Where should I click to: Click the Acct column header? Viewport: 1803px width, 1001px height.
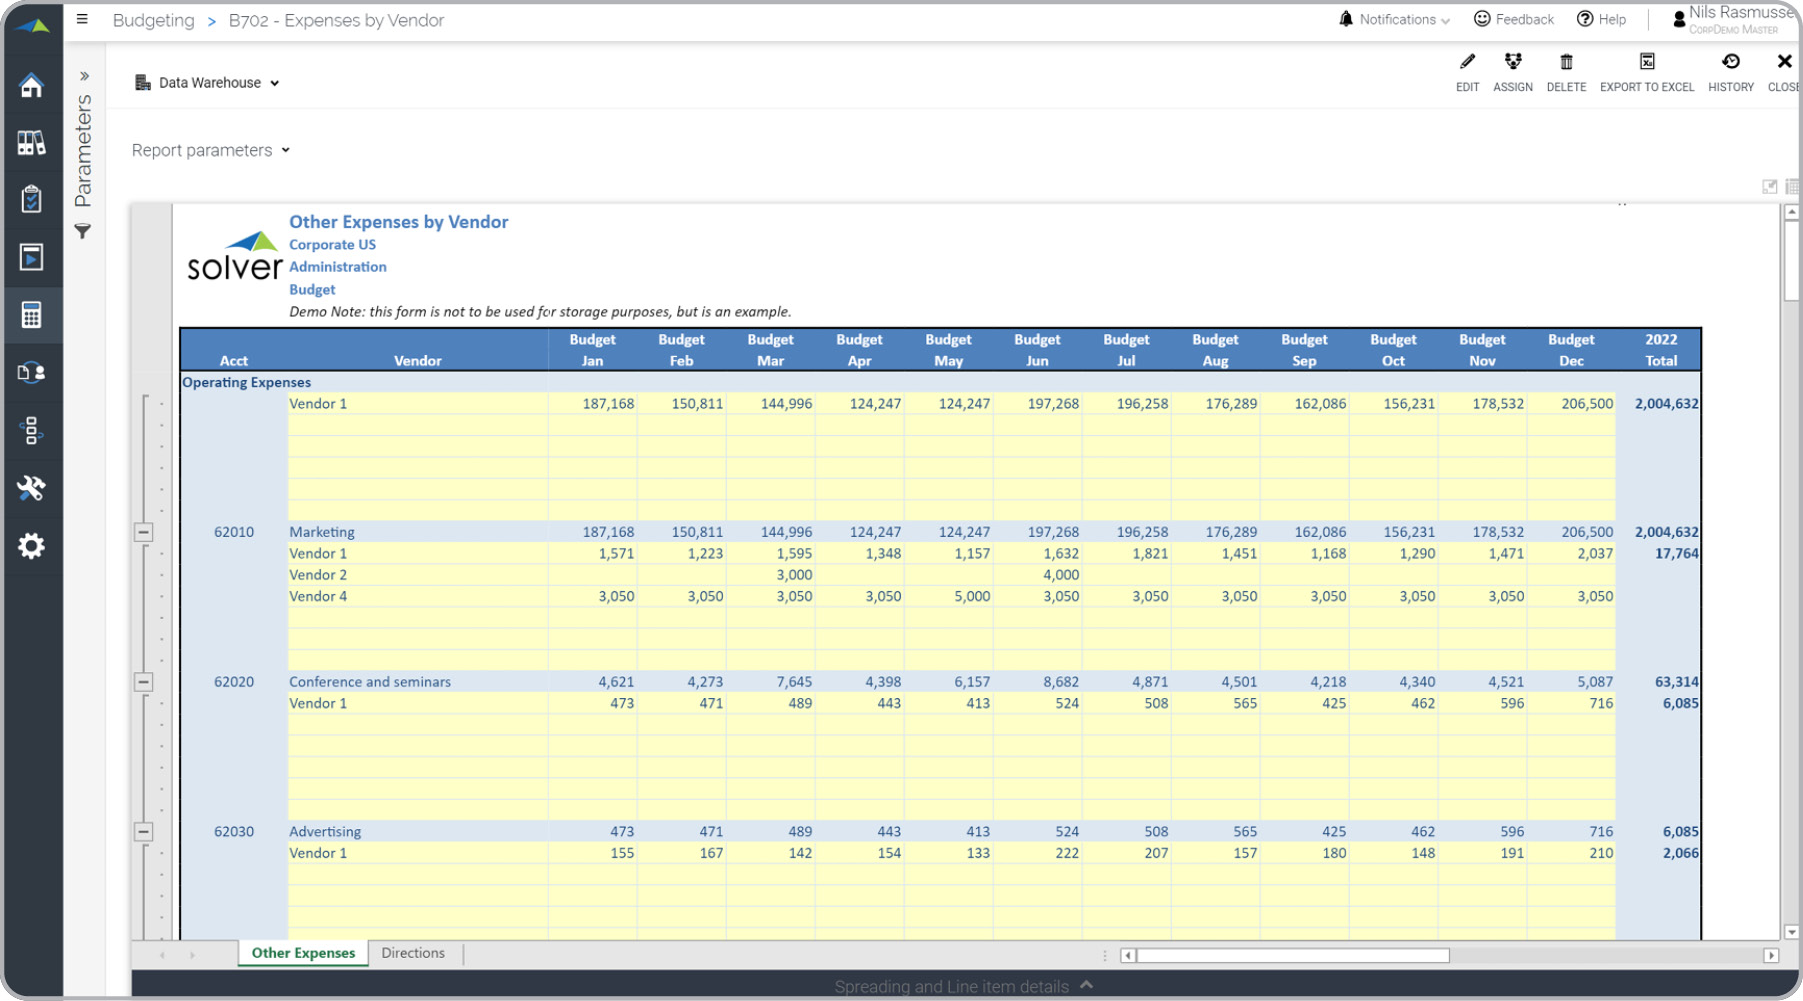[234, 361]
